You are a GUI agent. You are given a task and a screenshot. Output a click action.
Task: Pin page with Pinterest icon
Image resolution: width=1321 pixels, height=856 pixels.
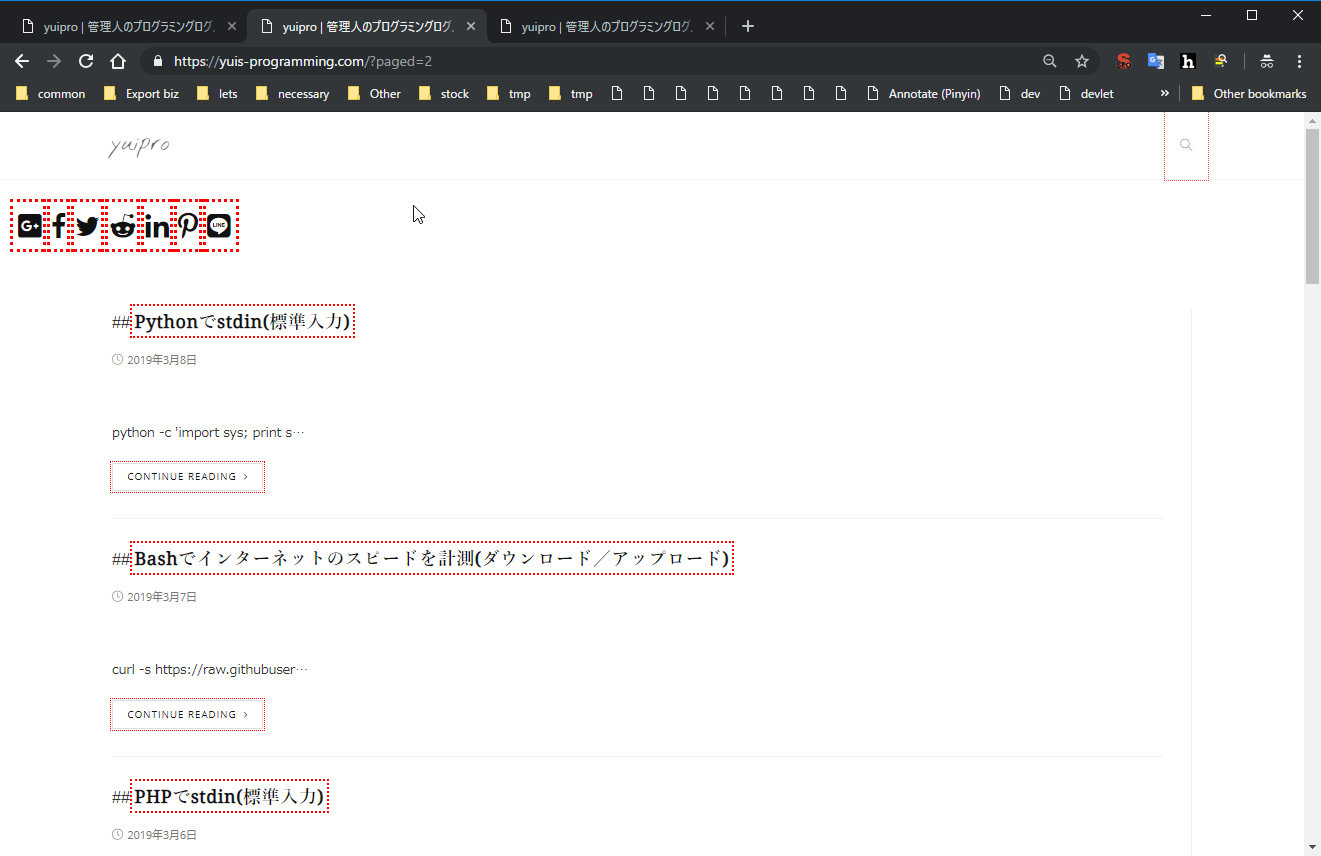(x=188, y=226)
